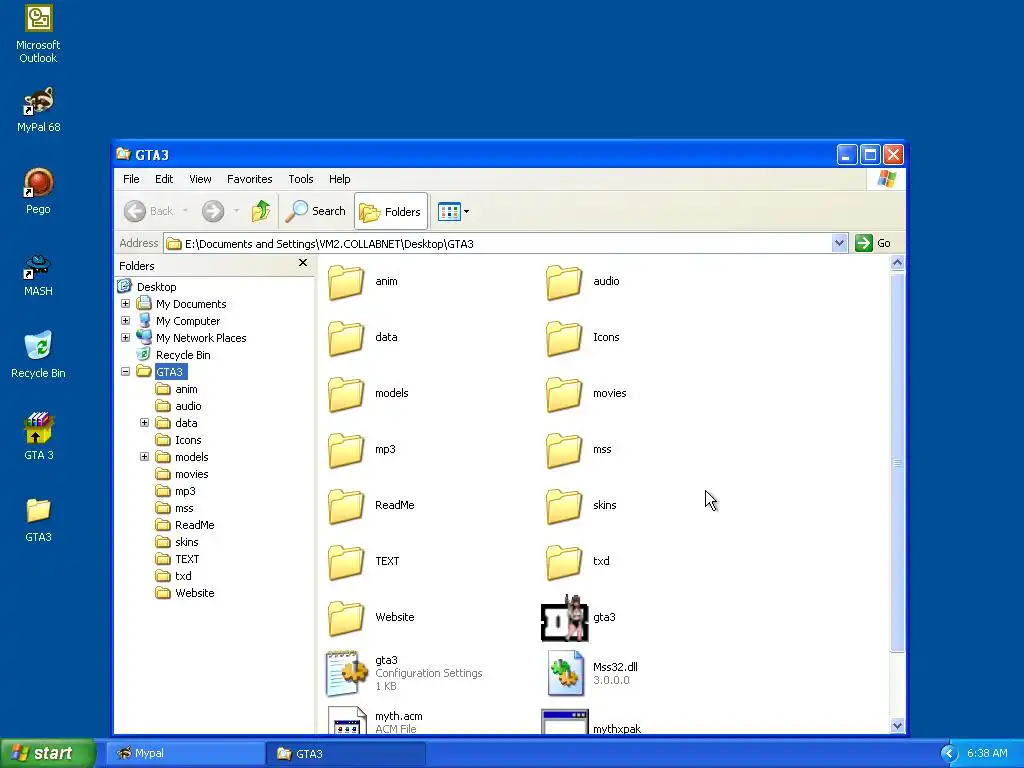Select the mss folder in file list
The height and width of the screenshot is (768, 1024).
(x=579, y=449)
